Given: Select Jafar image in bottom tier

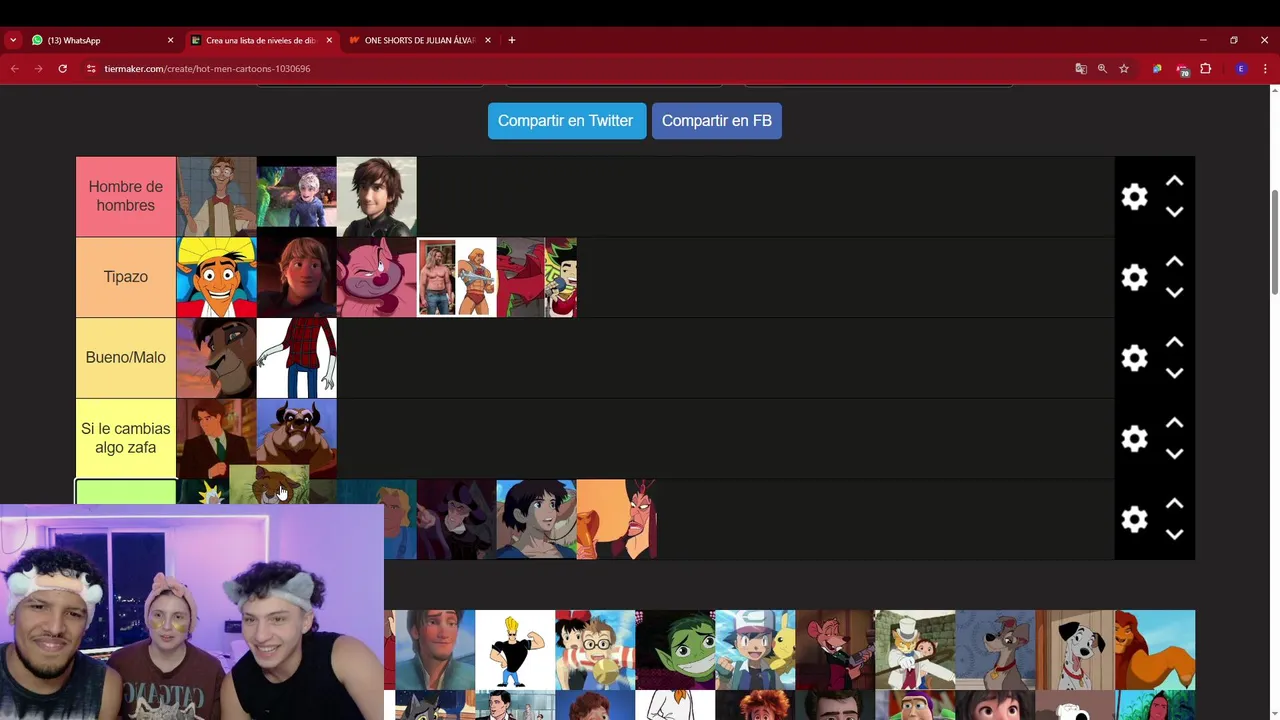Looking at the screenshot, I should coord(617,519).
